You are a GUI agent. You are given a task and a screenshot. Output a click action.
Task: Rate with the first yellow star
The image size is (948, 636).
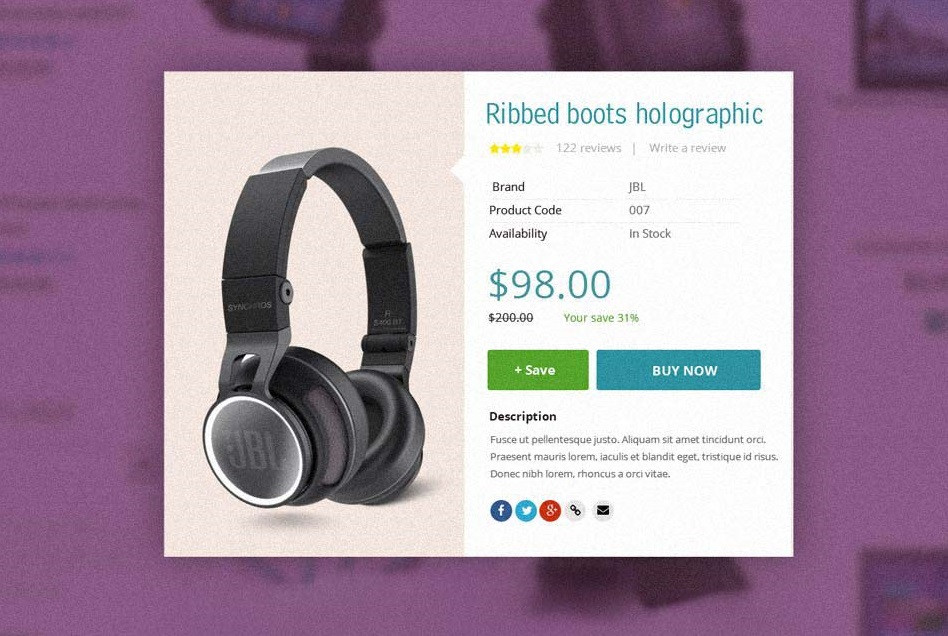point(495,148)
